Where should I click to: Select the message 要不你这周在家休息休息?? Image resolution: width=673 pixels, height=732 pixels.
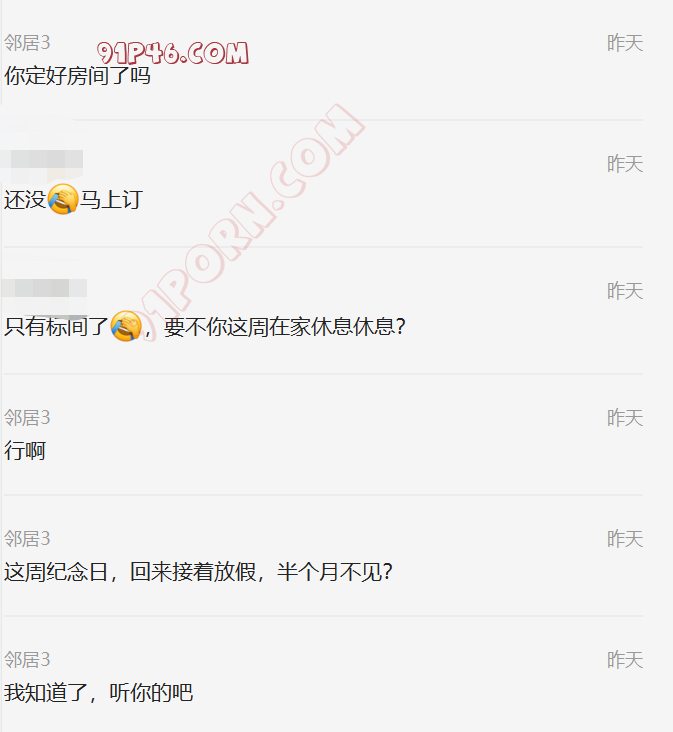(x=285, y=326)
